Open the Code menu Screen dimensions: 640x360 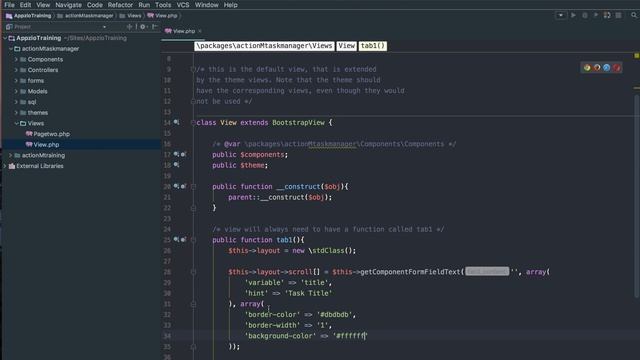[95, 5]
